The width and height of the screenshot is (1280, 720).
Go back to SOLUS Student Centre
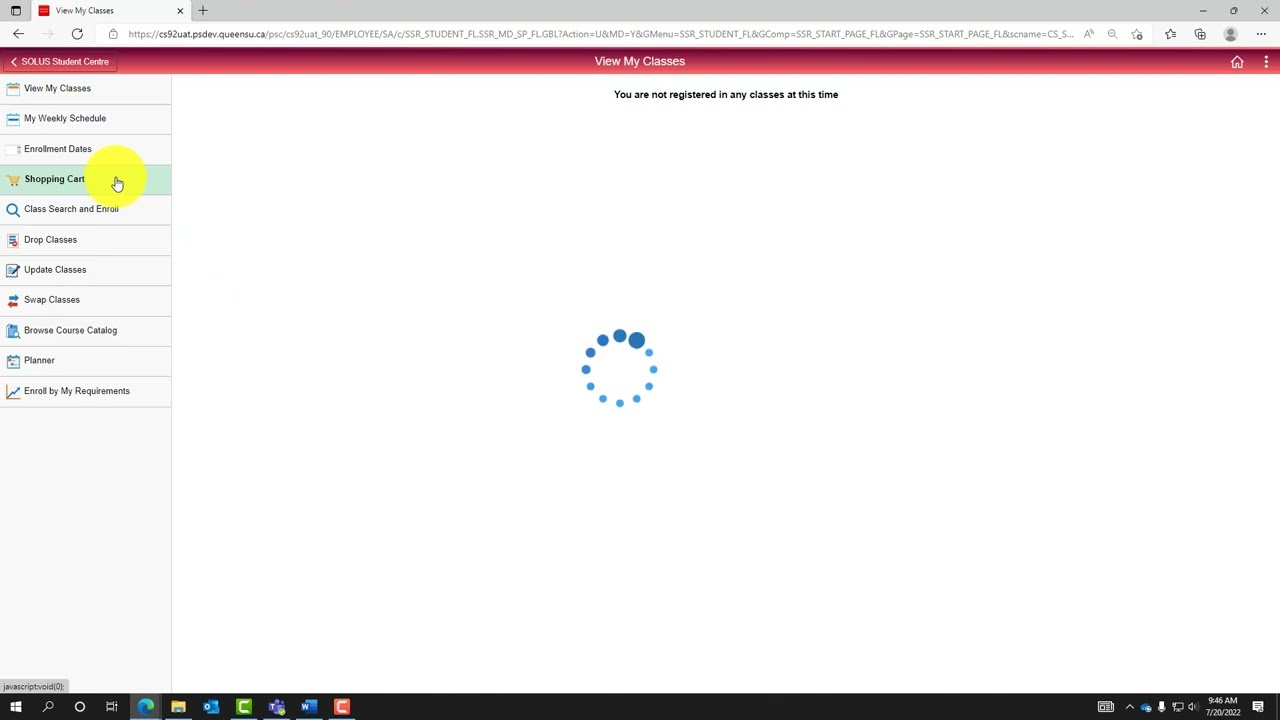coord(59,62)
